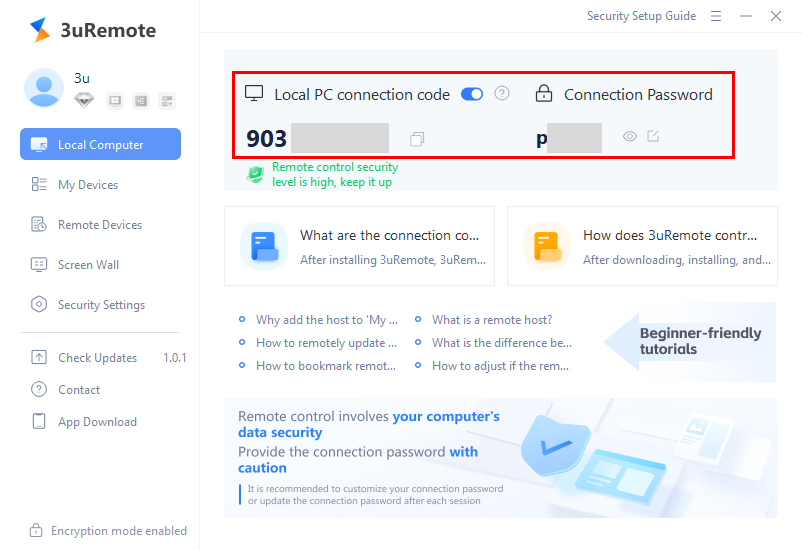Click the user avatar icon

tap(44, 88)
